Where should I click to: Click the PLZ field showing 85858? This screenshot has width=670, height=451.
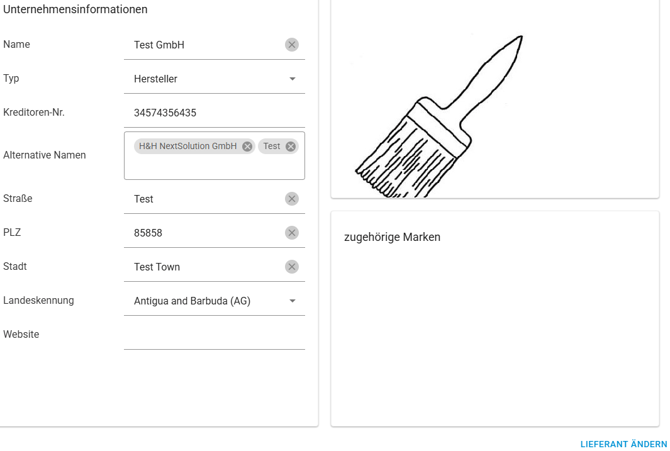(x=205, y=233)
